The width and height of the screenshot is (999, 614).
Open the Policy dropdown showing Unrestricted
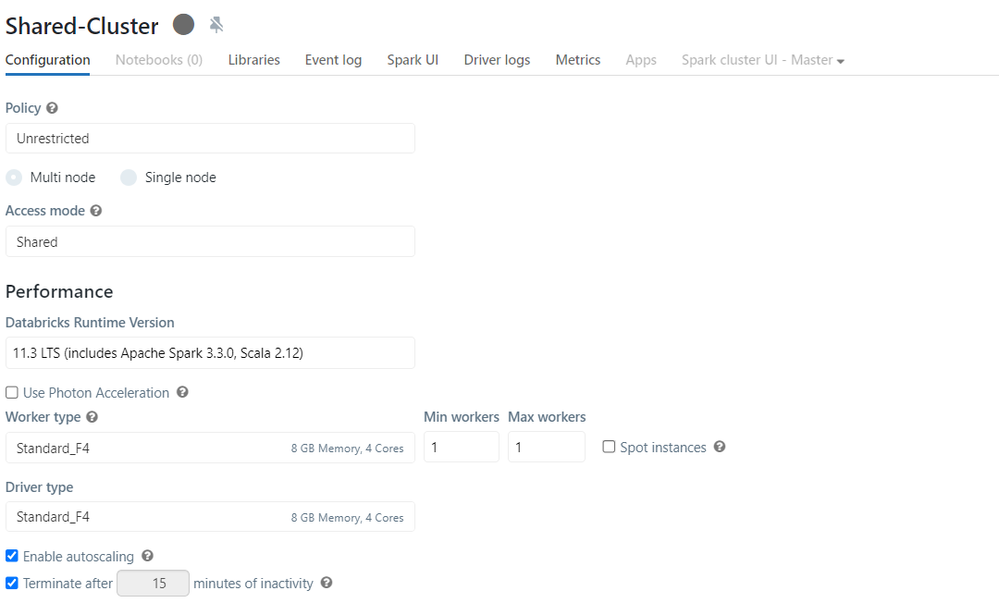coord(210,139)
